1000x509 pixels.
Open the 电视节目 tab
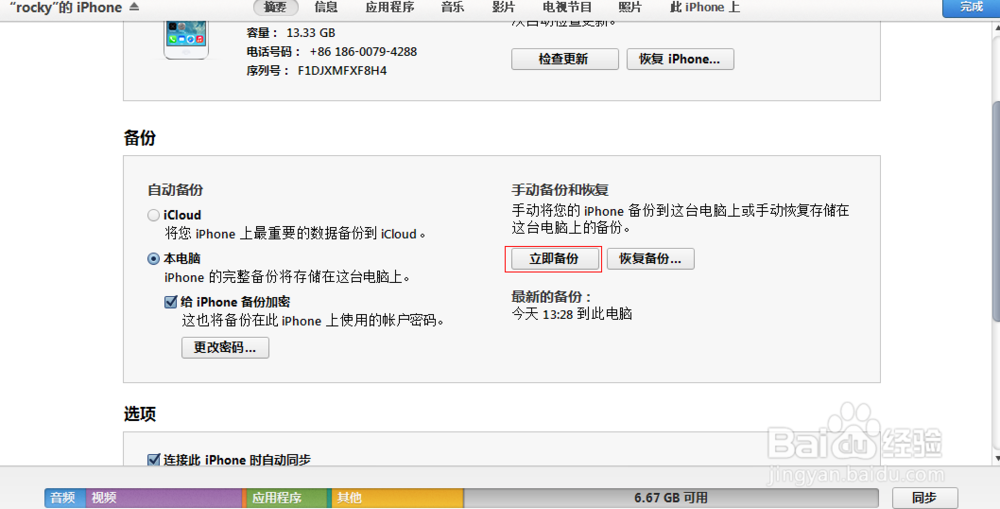pyautogui.click(x=567, y=7)
